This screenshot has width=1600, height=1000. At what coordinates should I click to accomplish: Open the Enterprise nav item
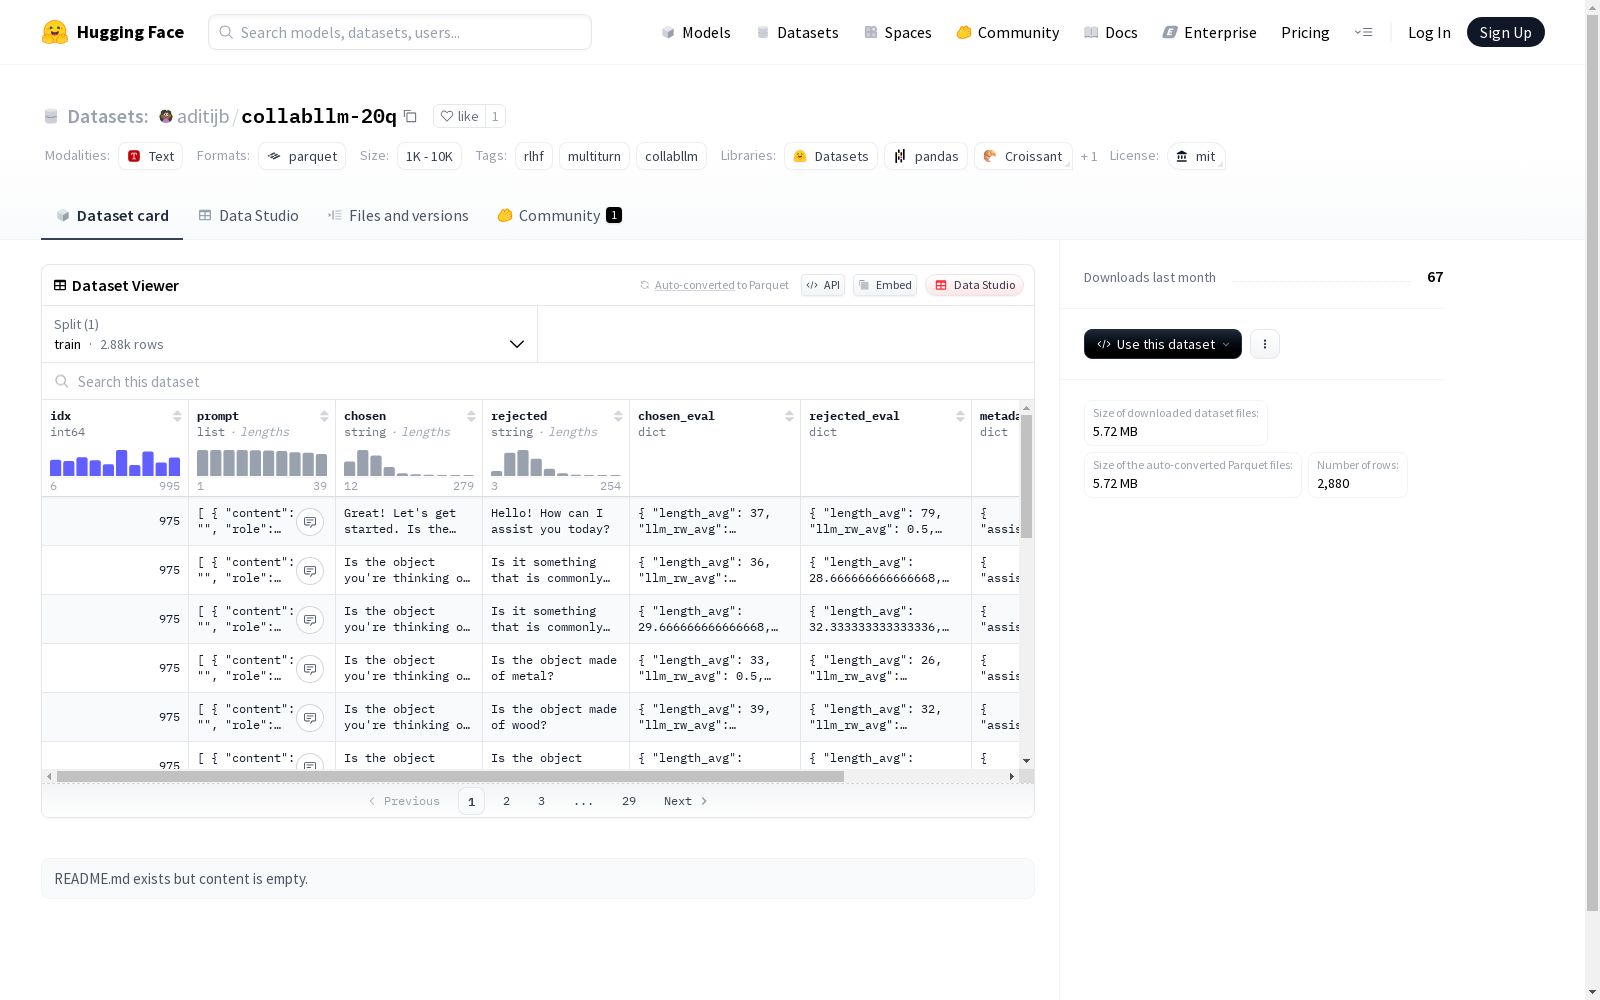[1209, 32]
